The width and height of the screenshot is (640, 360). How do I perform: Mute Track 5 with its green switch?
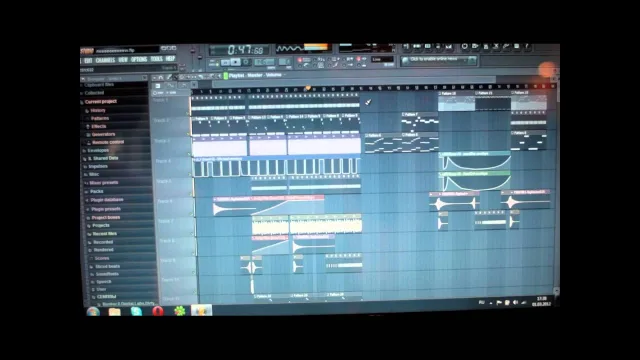(190, 194)
